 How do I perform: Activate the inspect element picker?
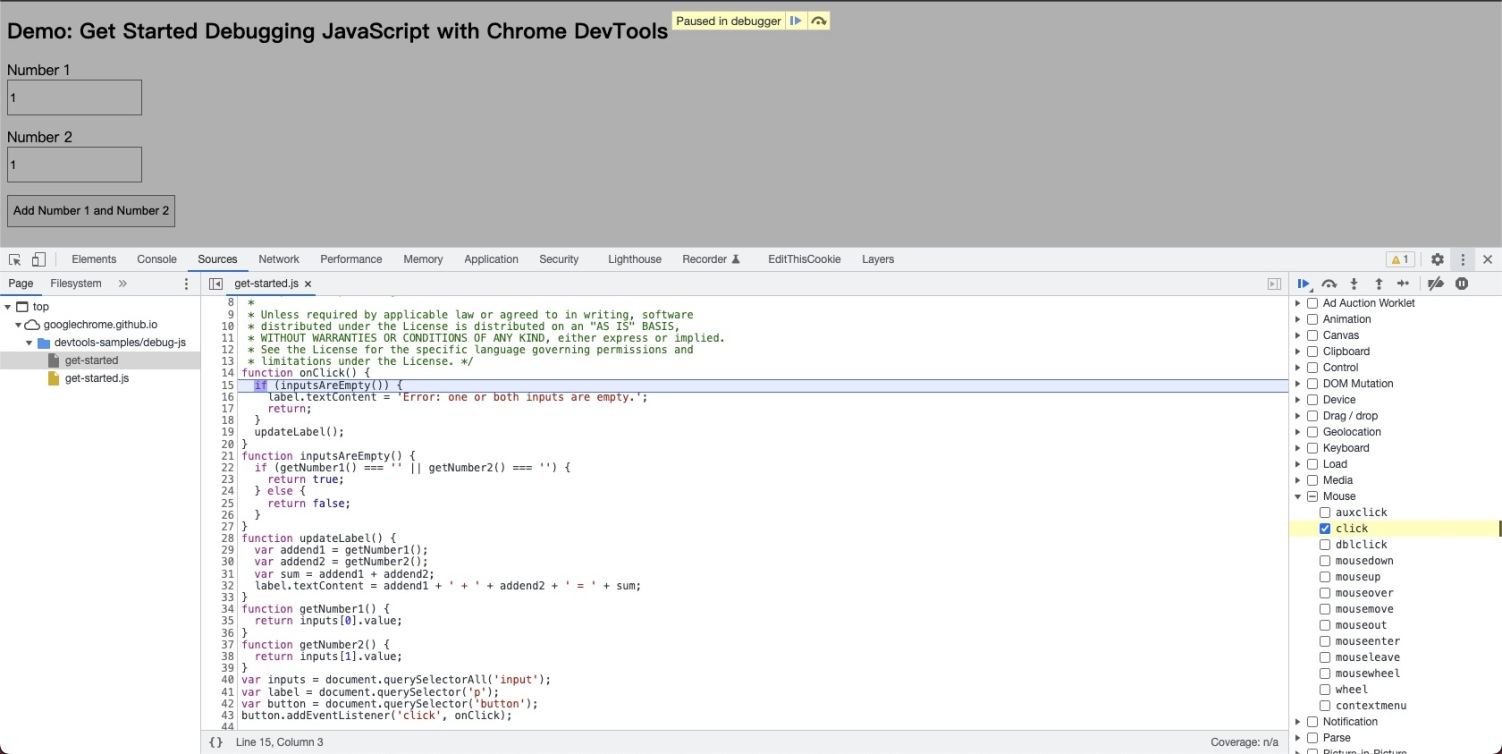[16, 259]
